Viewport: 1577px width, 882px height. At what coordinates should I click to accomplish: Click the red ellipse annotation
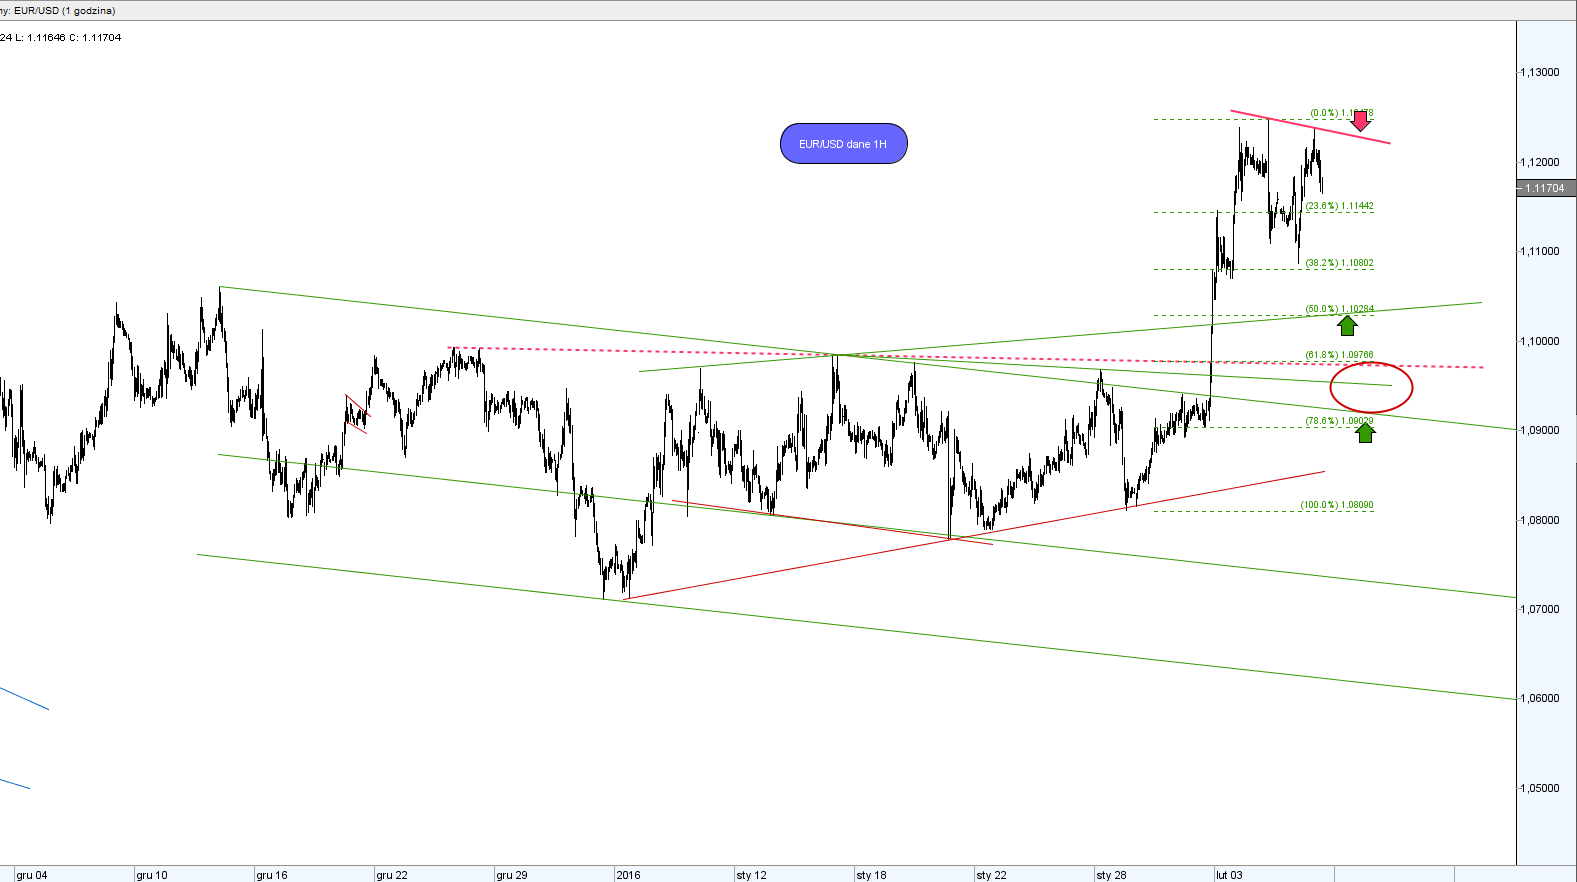tap(1371, 387)
